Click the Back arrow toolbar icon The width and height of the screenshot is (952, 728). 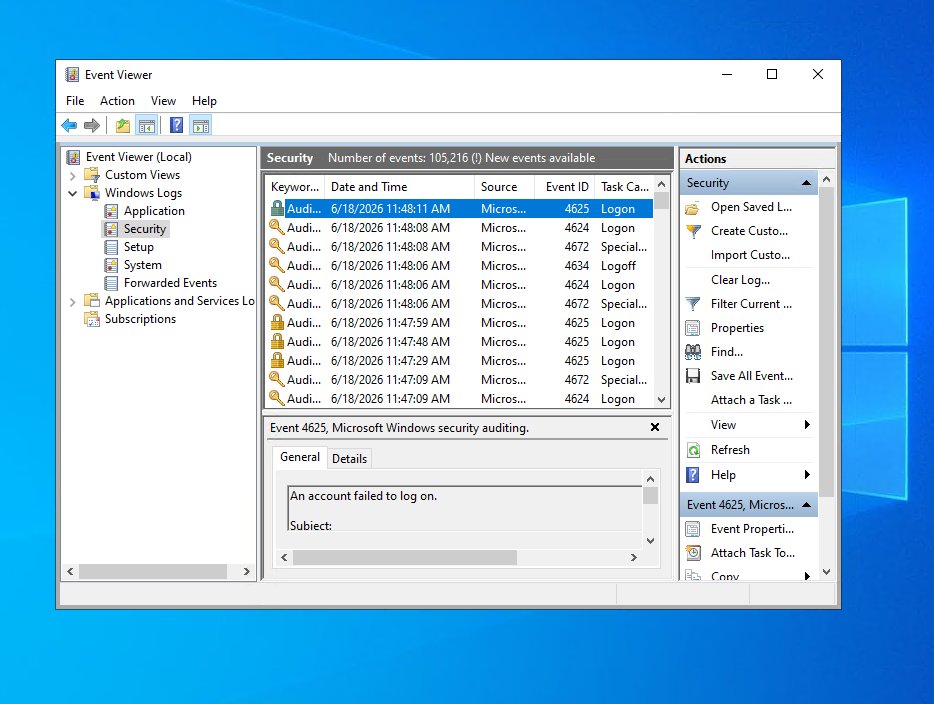(69, 126)
